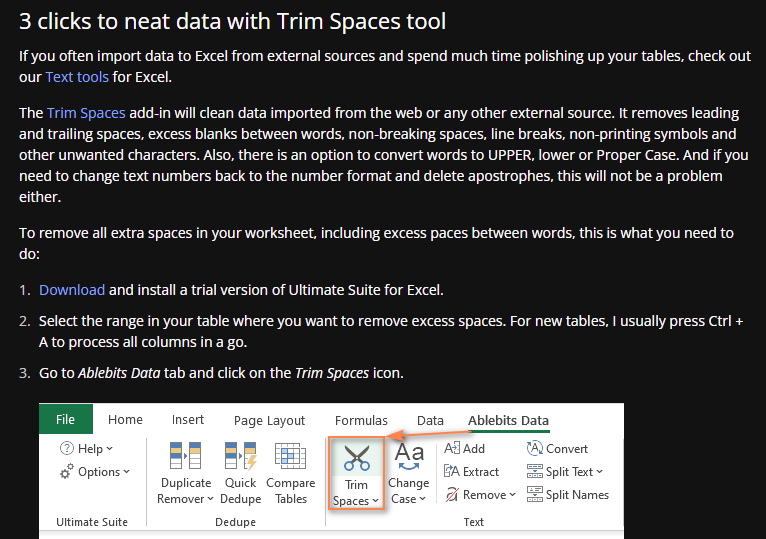This screenshot has height=539, width=766.
Task: Click the Trim Spaces scissors icon
Action: click(x=356, y=459)
